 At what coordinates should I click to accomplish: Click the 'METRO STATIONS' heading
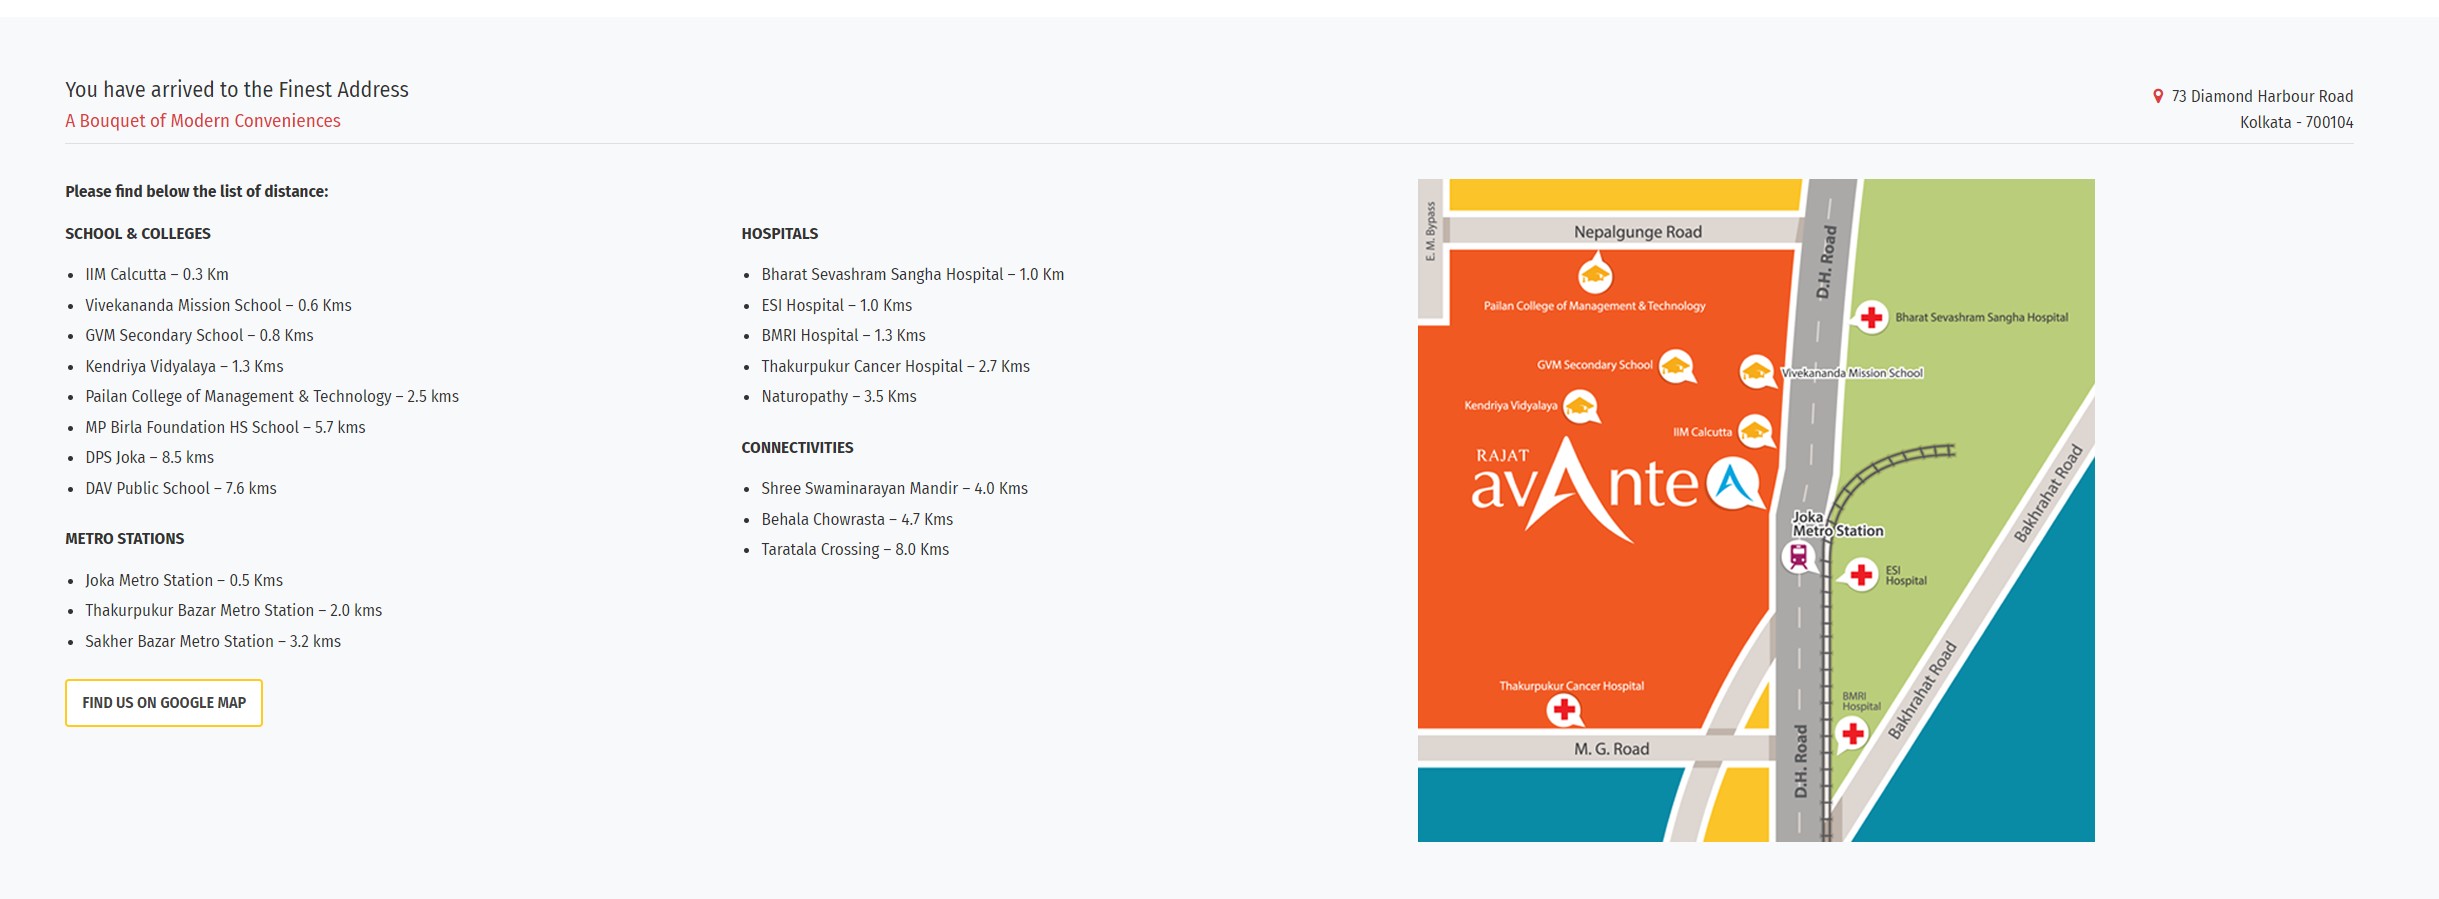click(125, 538)
